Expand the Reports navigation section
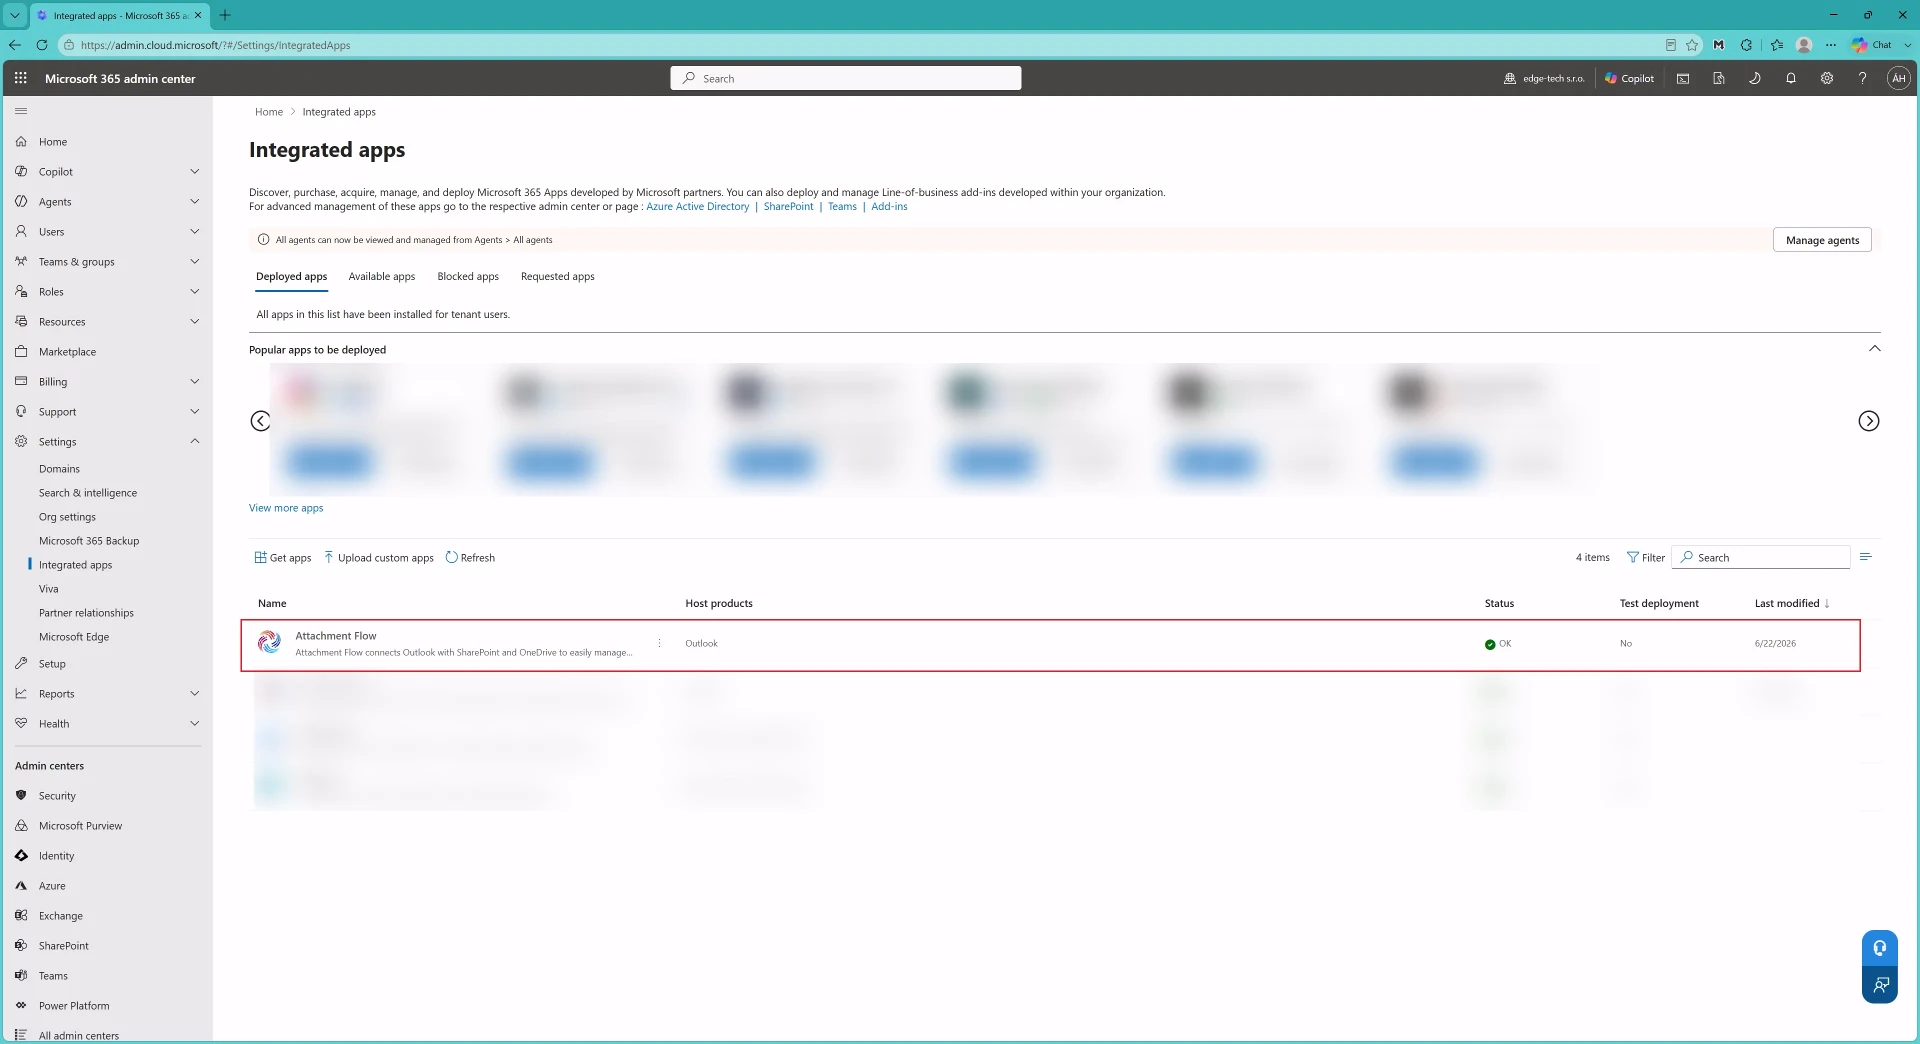 tap(195, 694)
